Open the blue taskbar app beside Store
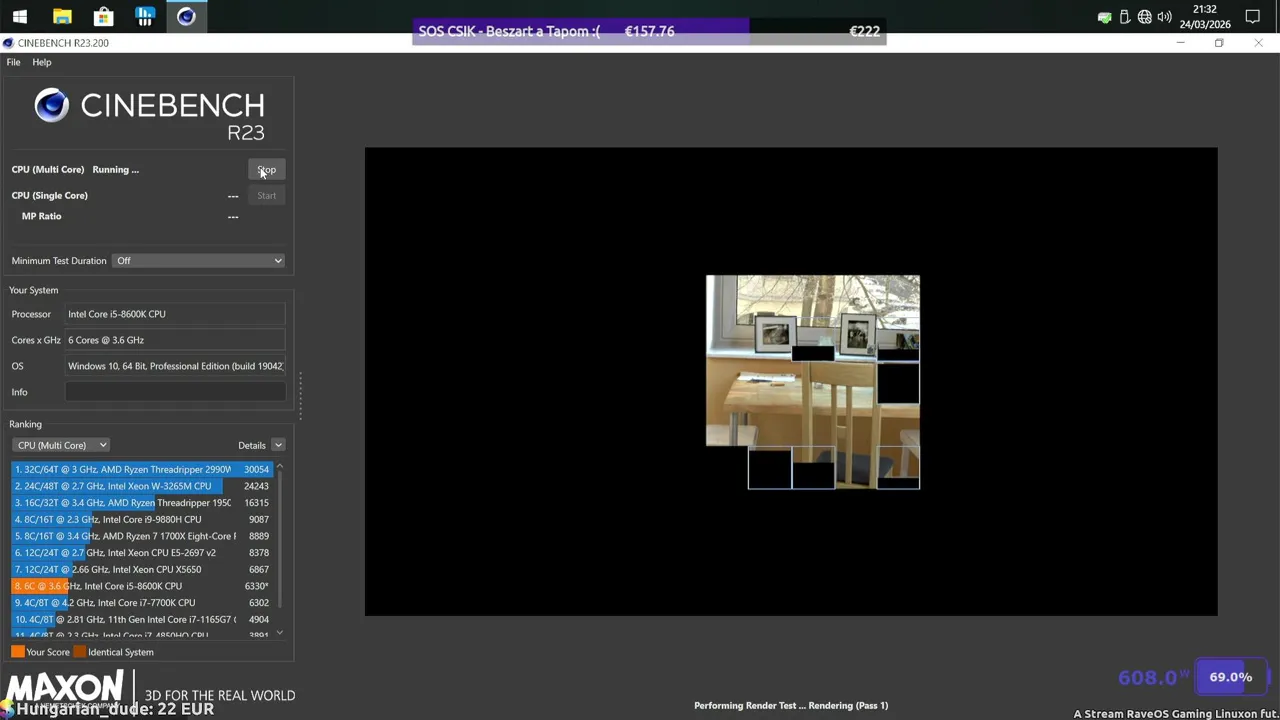Viewport: 1280px width, 720px height. point(145,16)
